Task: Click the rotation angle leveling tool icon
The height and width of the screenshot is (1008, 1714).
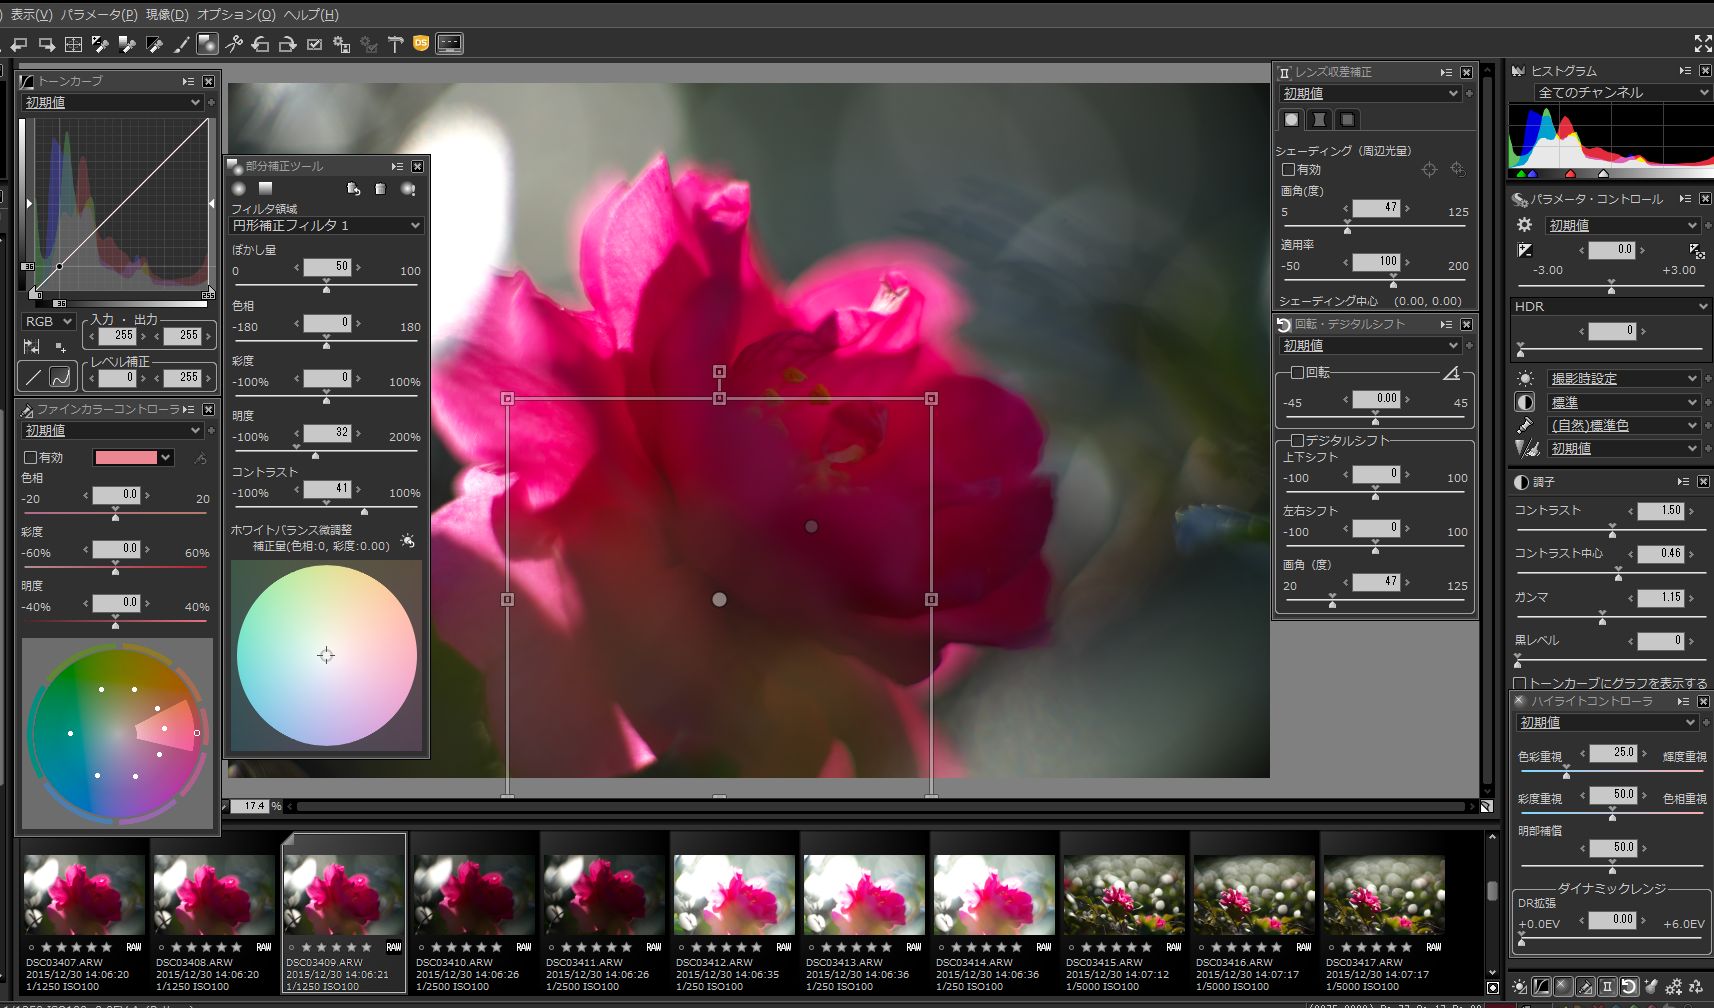Action: 1452,373
